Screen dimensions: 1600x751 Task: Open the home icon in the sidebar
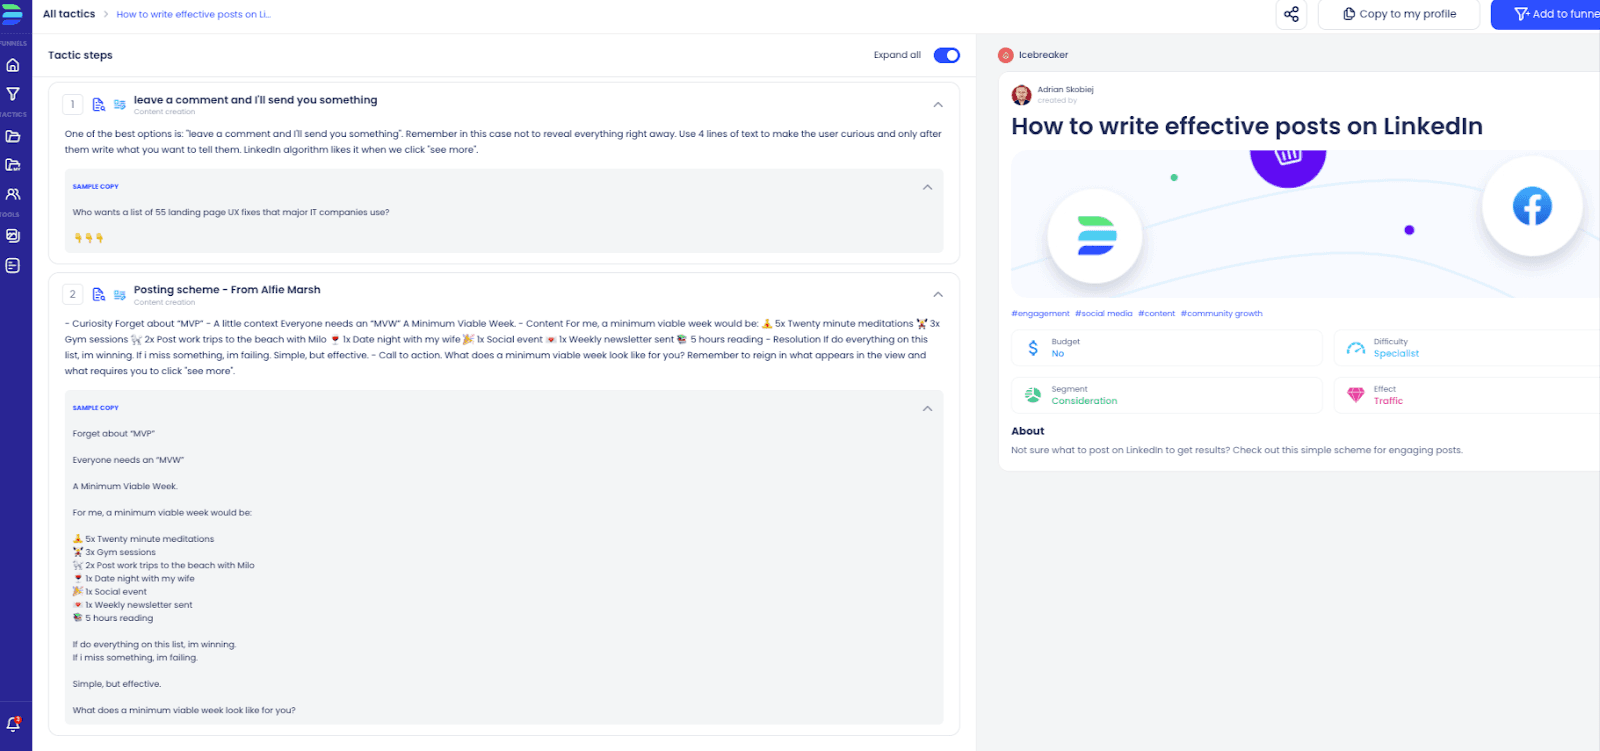click(x=13, y=65)
